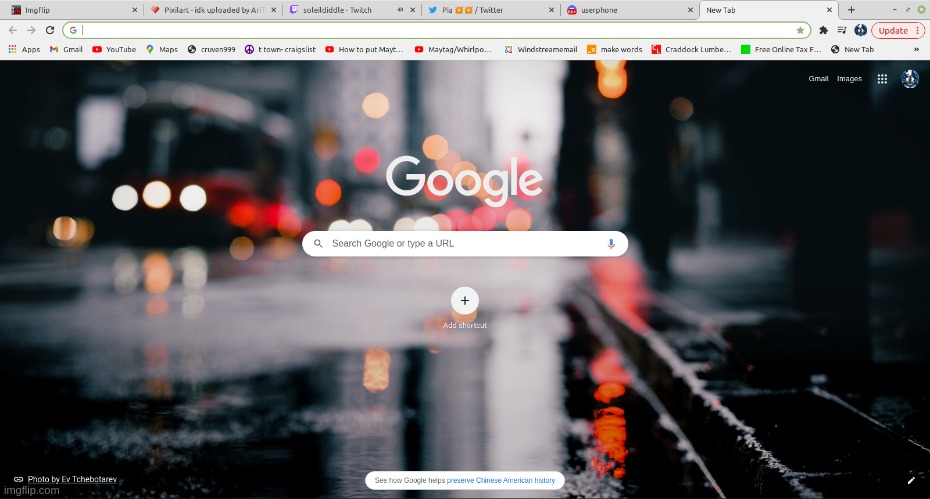Image resolution: width=930 pixels, height=499 pixels.
Task: Add a shortcut with the plus circle
Action: (465, 301)
